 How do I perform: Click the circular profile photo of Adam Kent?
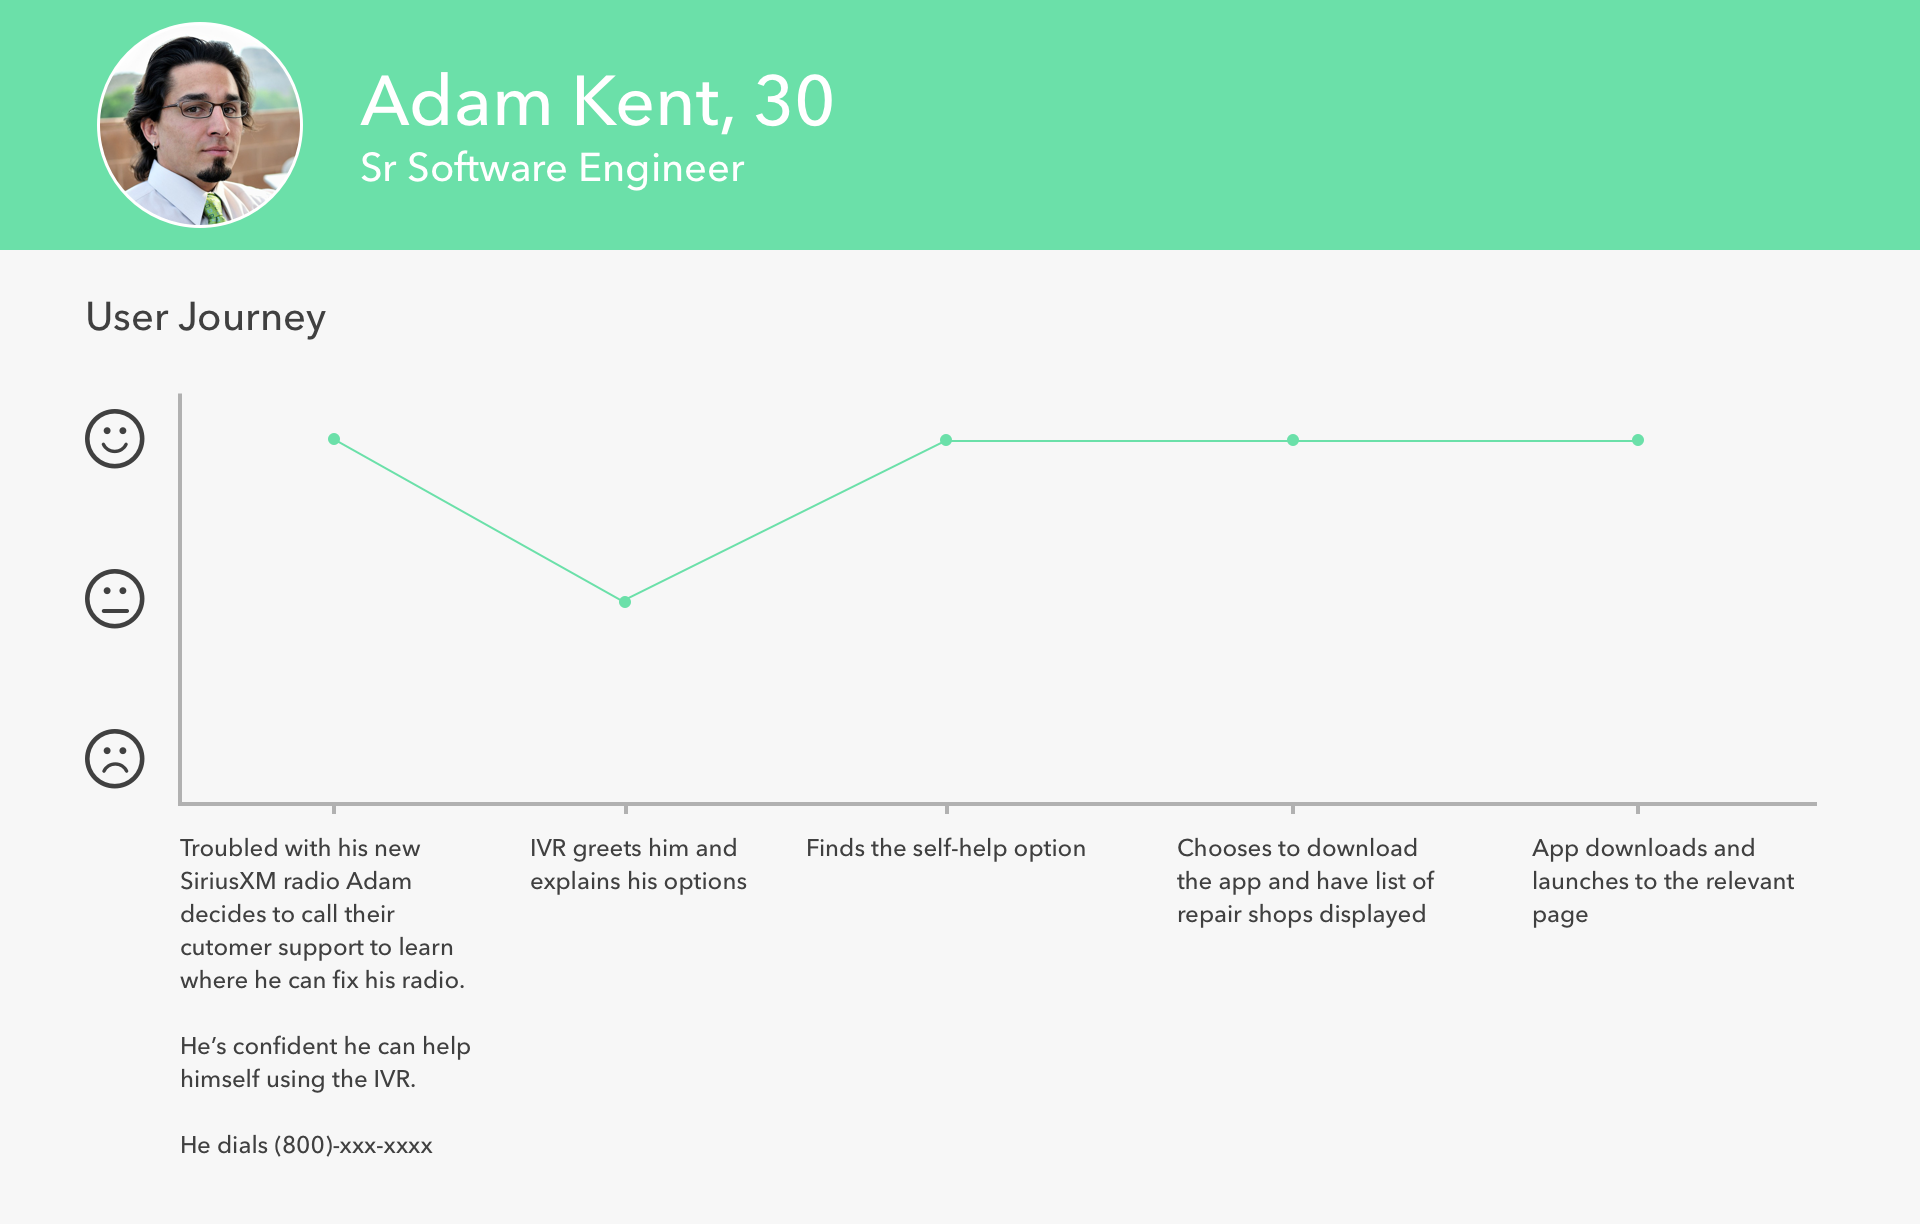pos(200,125)
